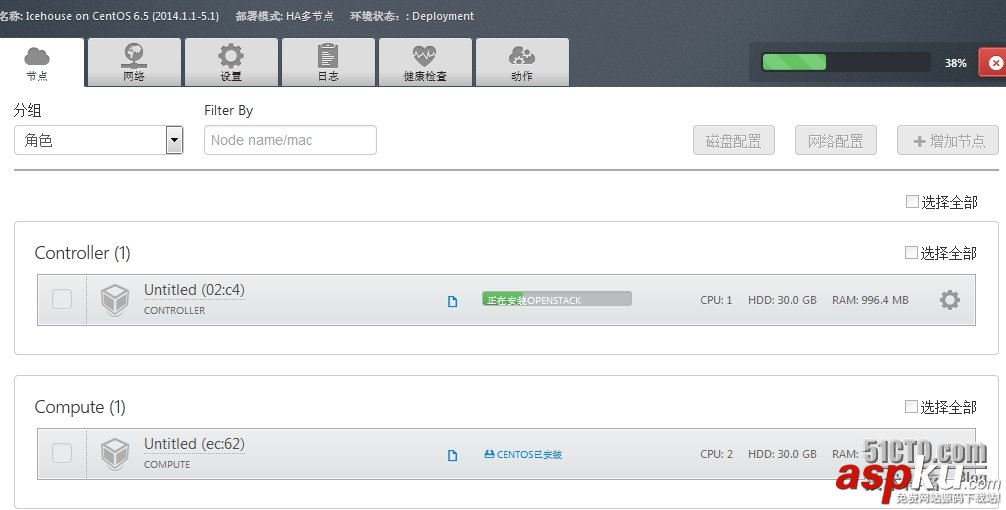Viewport: 1006px width, 510px height.
Task: Select the Untitled (02:c4) node checkbox
Action: [x=62, y=299]
